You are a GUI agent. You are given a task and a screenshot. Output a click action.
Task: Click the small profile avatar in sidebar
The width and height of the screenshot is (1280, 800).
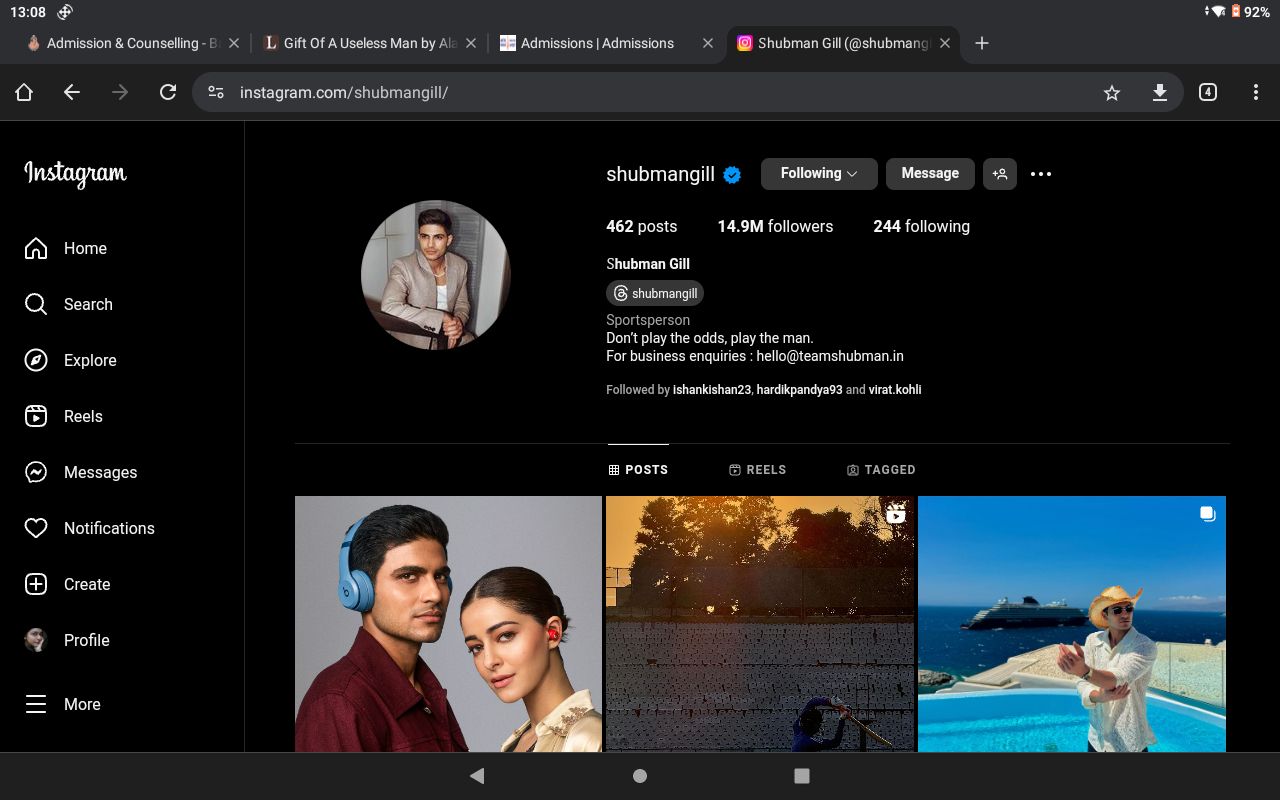[x=36, y=640]
